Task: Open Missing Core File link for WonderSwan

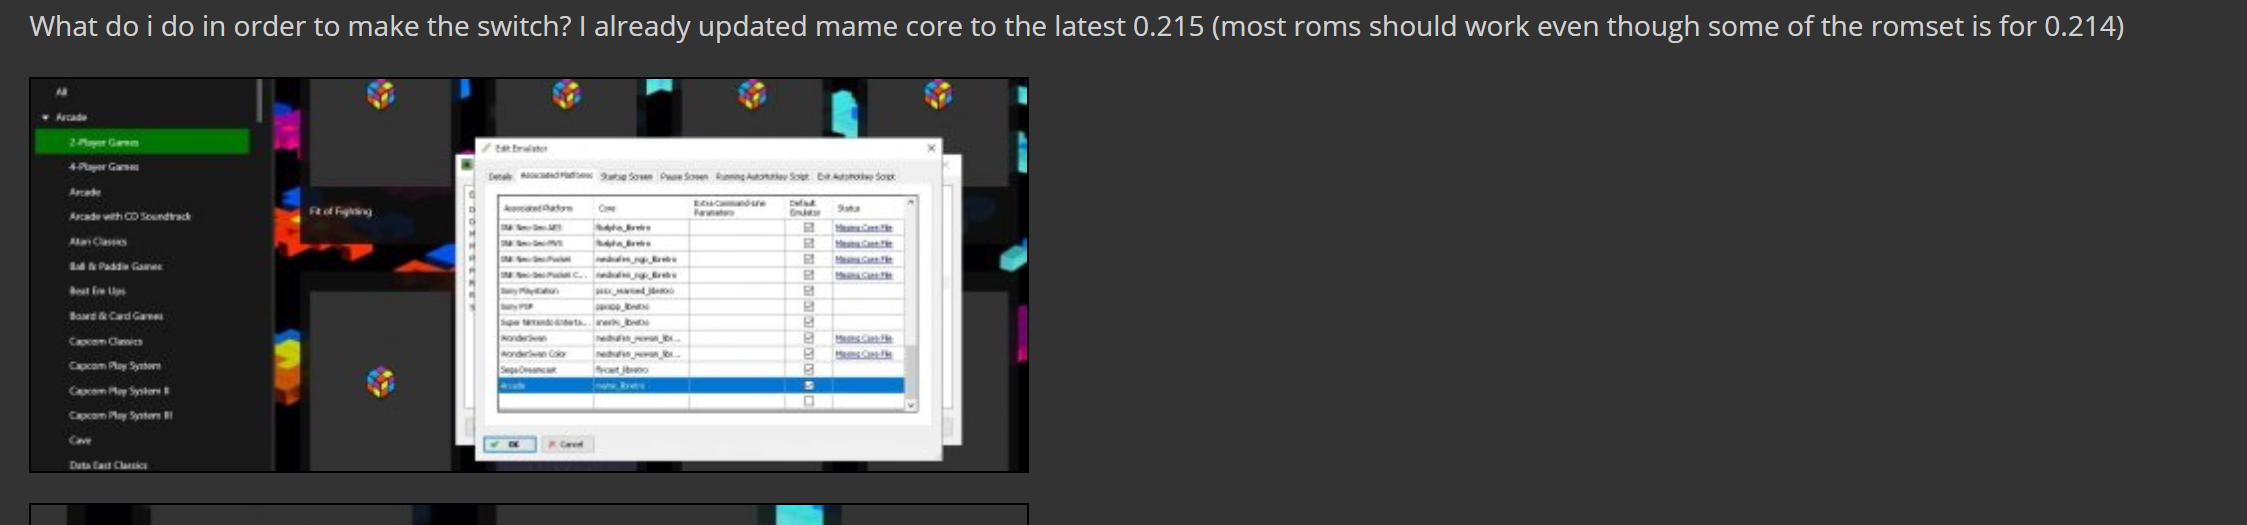Action: 864,338
